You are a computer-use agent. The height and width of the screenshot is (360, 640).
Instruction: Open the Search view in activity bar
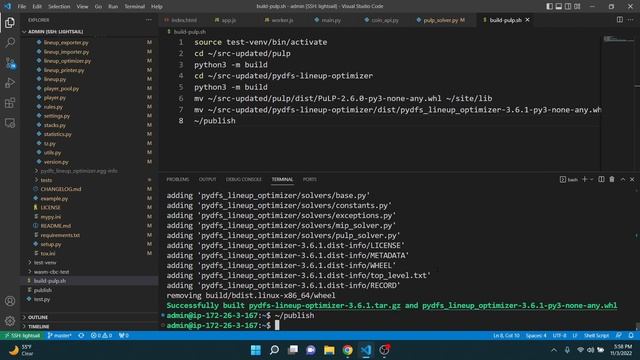[x=10, y=42]
